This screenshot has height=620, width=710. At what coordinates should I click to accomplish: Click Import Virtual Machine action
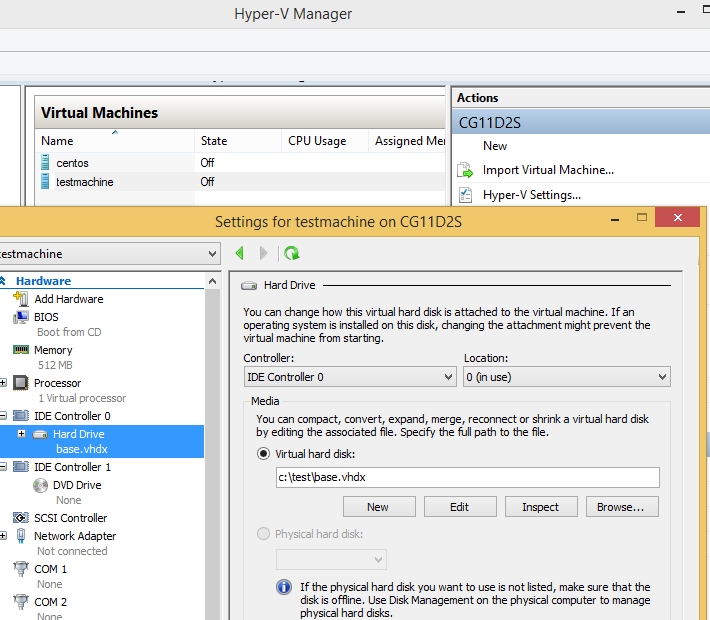tap(548, 170)
